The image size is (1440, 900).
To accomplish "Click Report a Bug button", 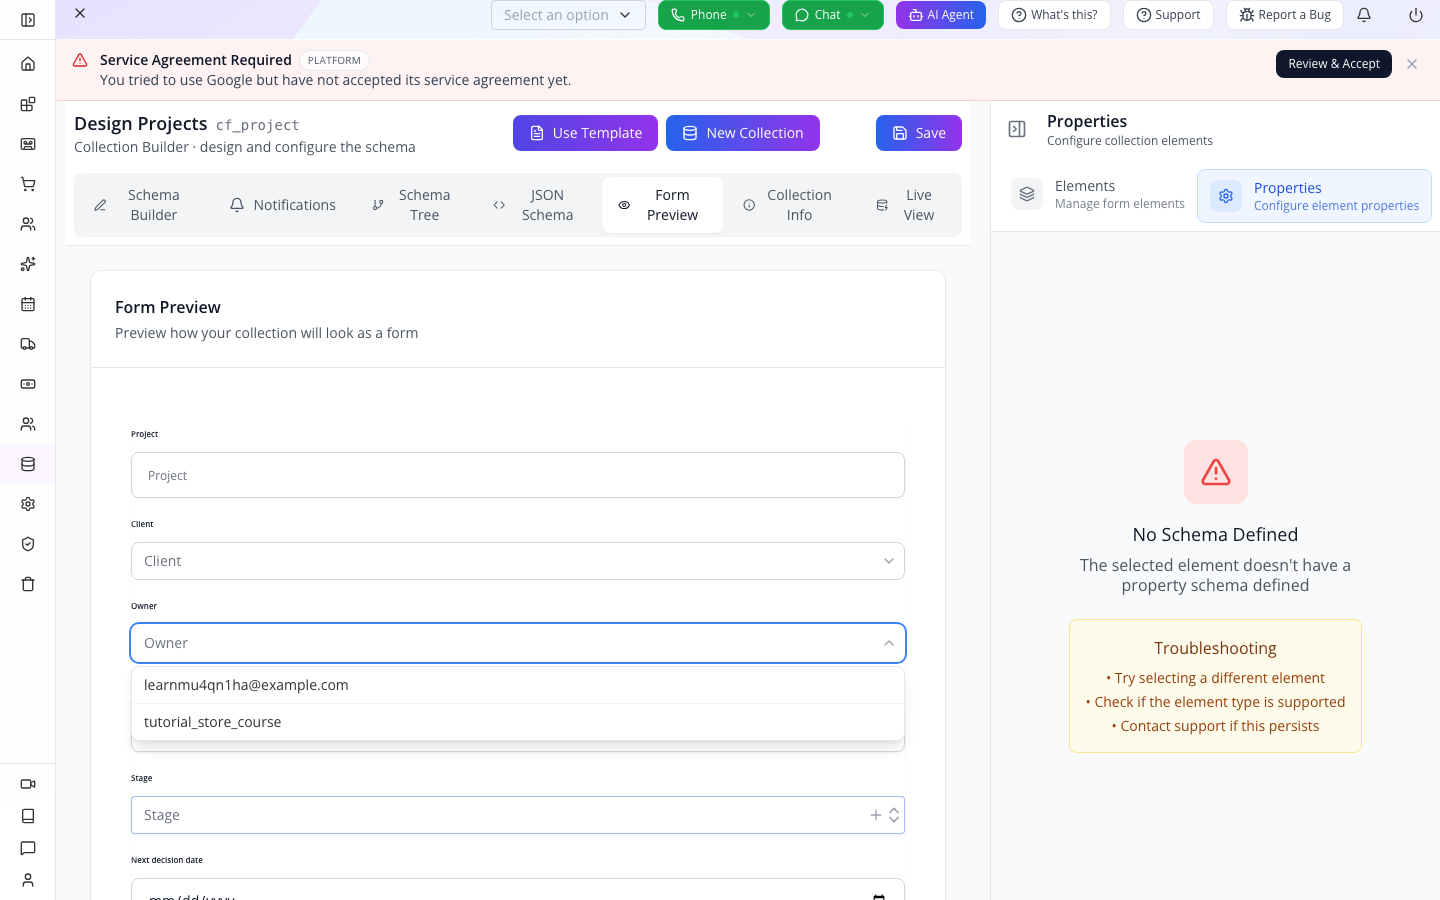I will [x=1285, y=15].
